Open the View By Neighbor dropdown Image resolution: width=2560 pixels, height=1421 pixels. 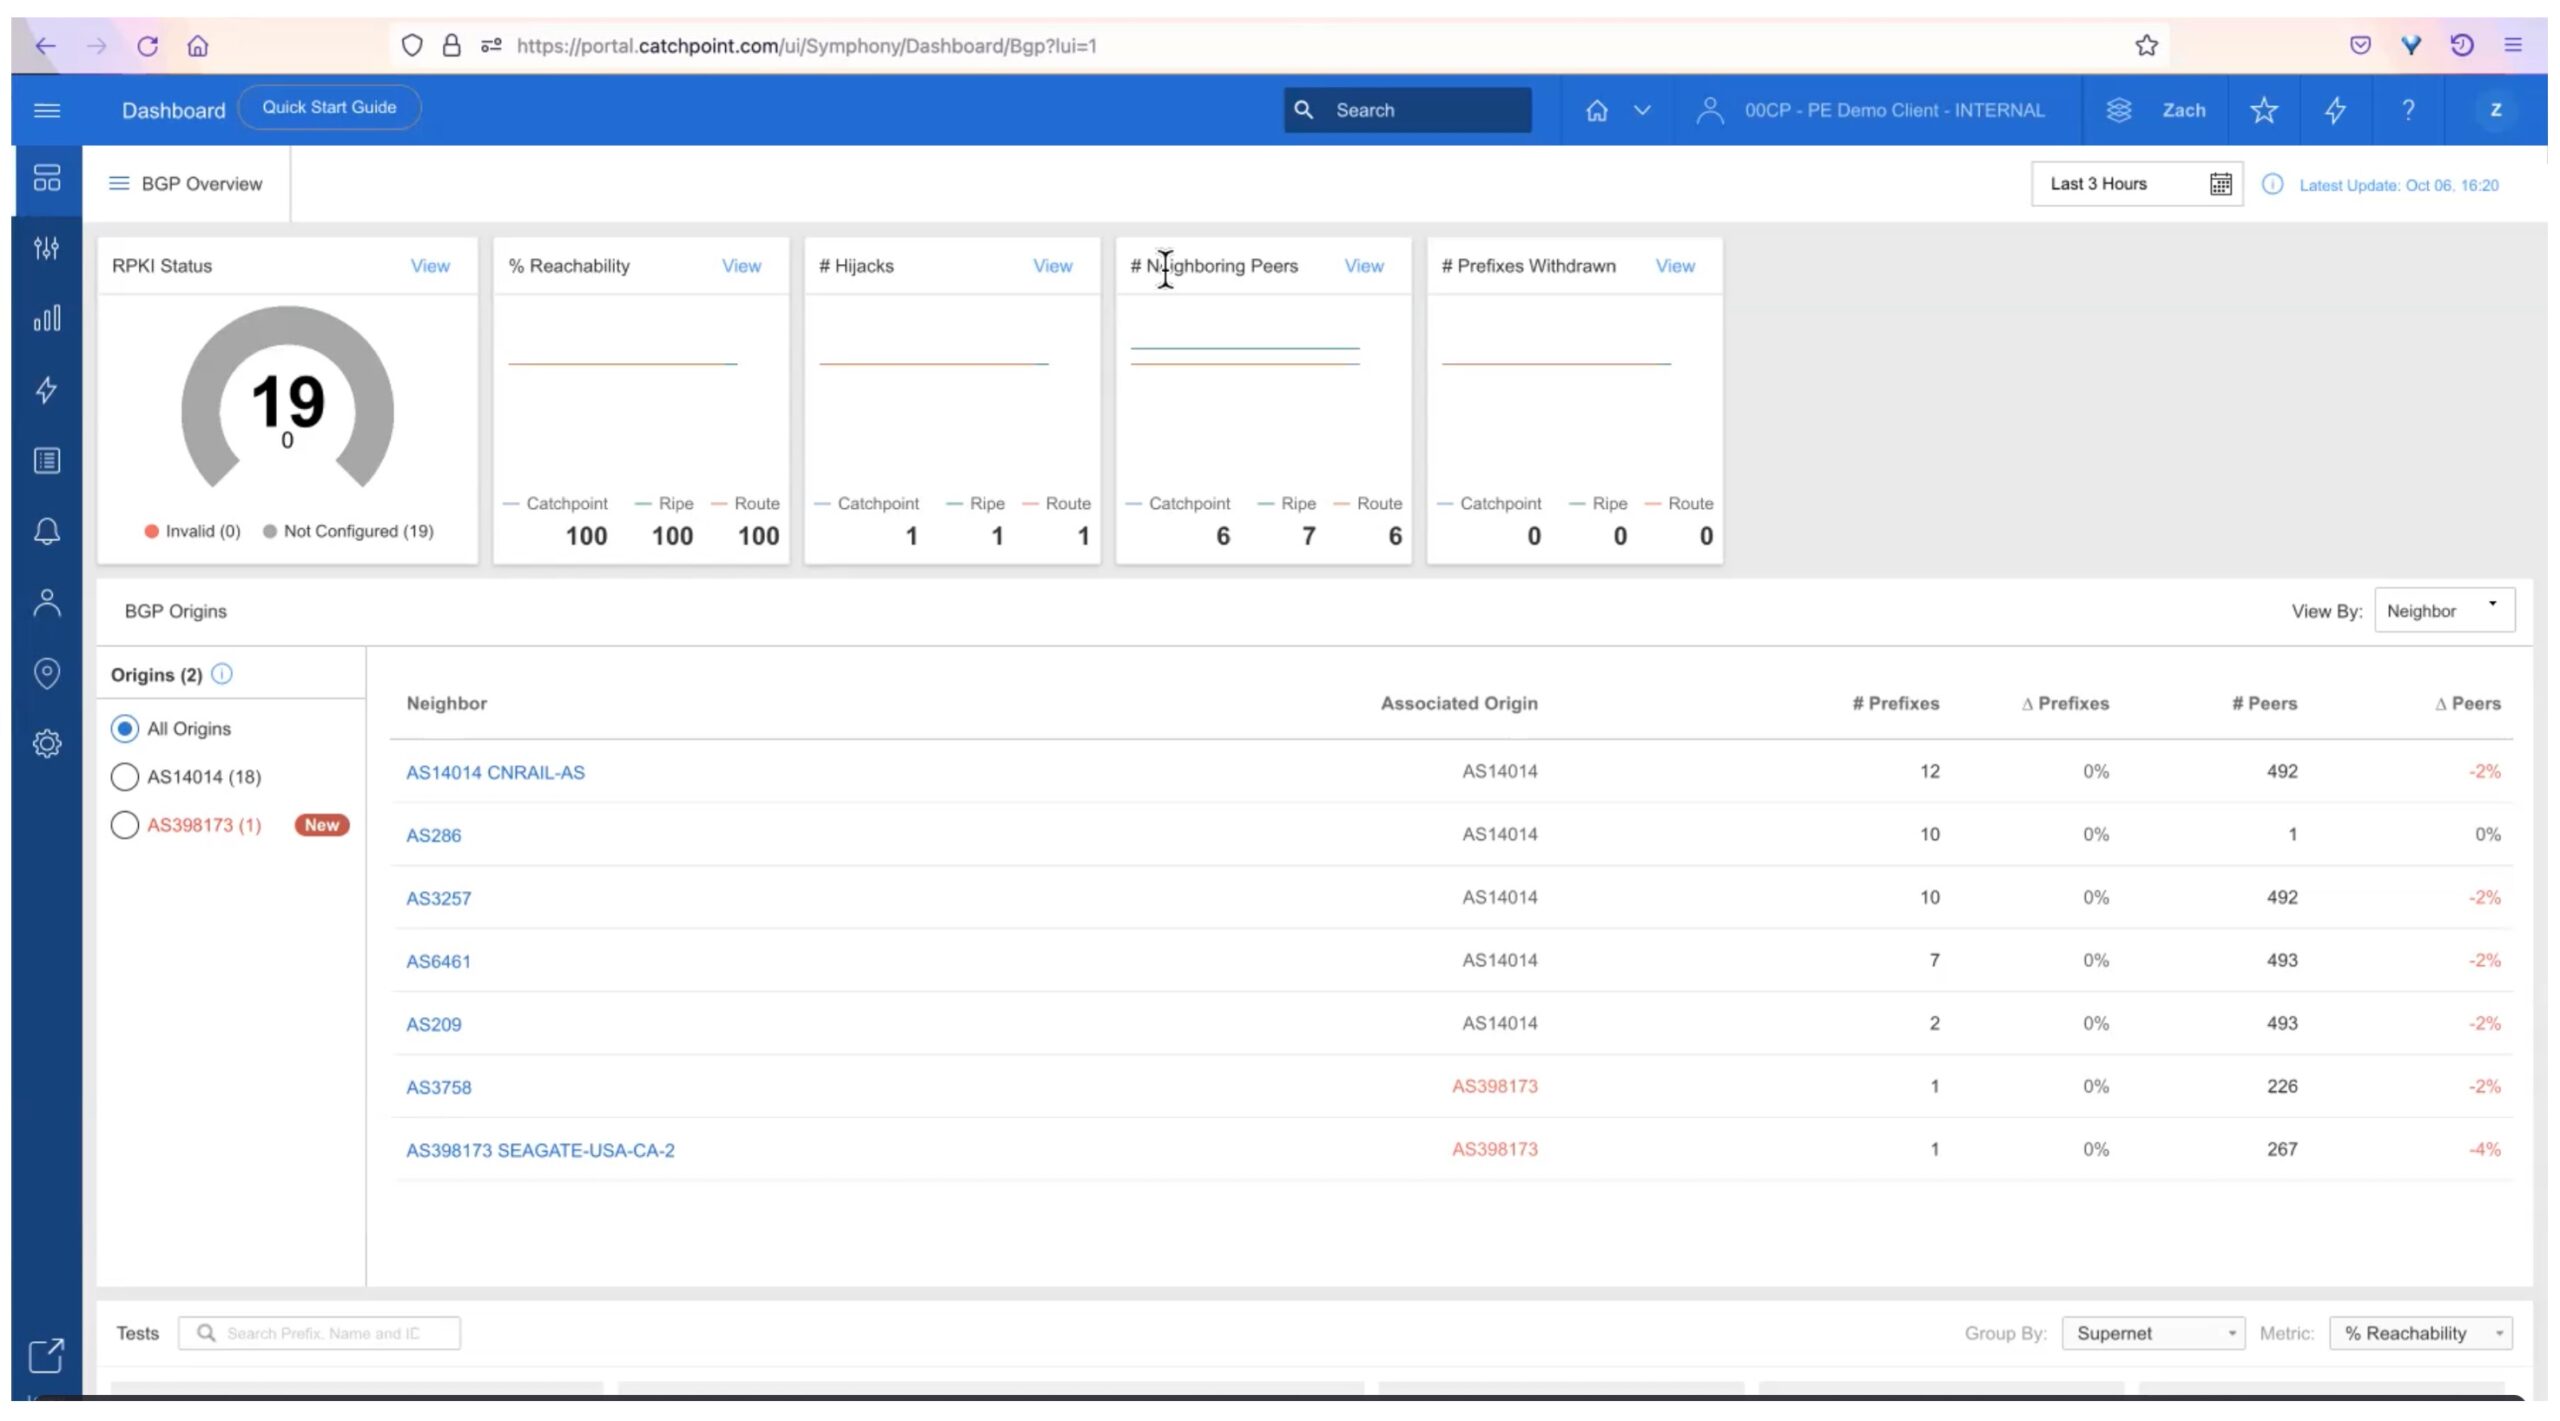tap(2444, 611)
